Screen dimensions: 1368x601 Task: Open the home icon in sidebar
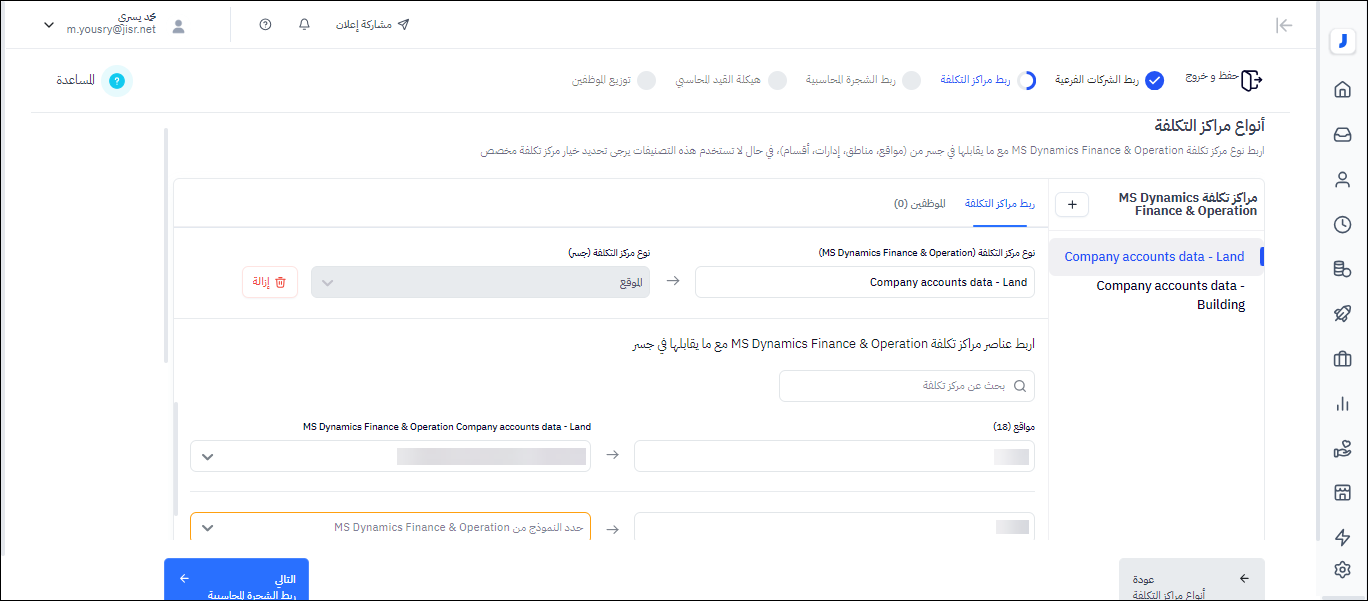coord(1342,90)
